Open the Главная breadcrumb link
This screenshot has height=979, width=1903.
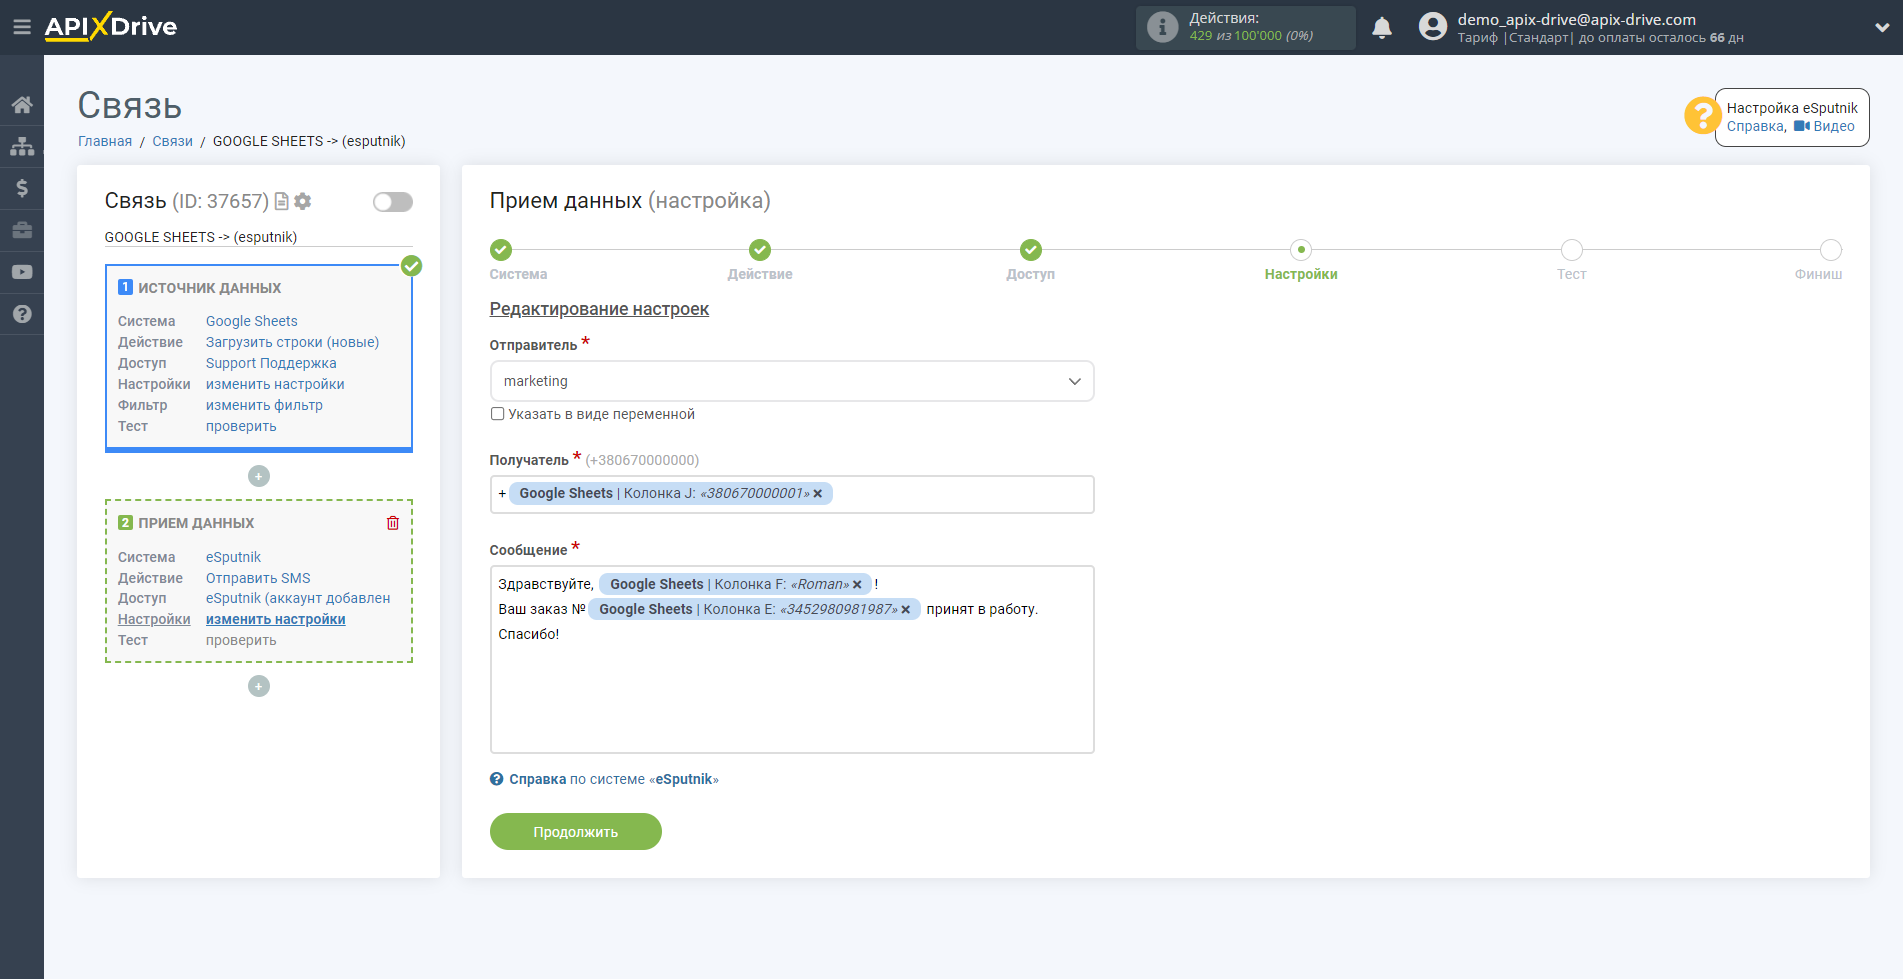click(105, 141)
